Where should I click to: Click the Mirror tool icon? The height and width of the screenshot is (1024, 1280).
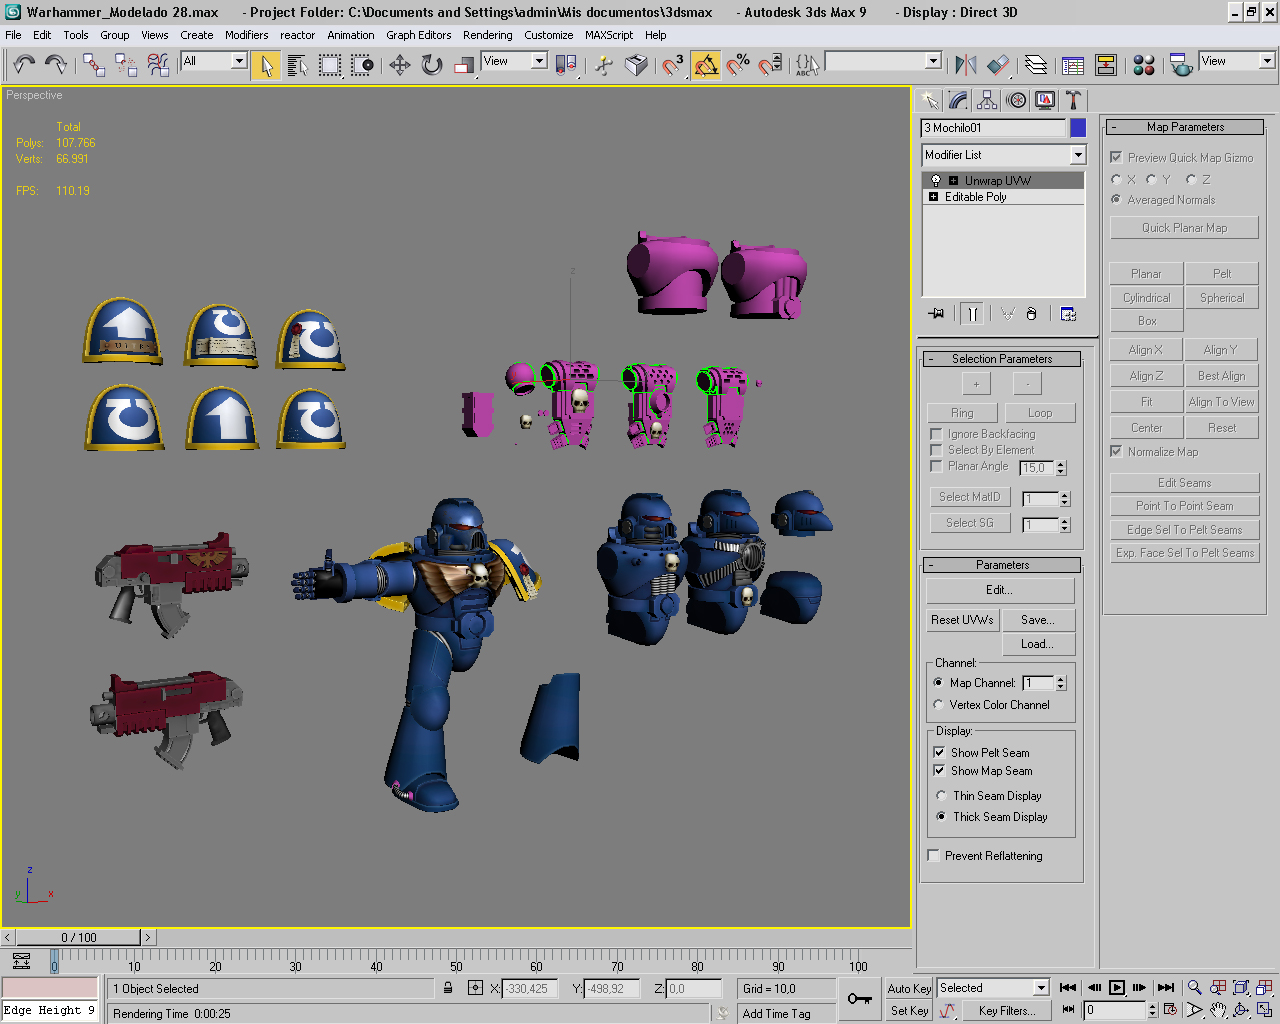[x=965, y=65]
